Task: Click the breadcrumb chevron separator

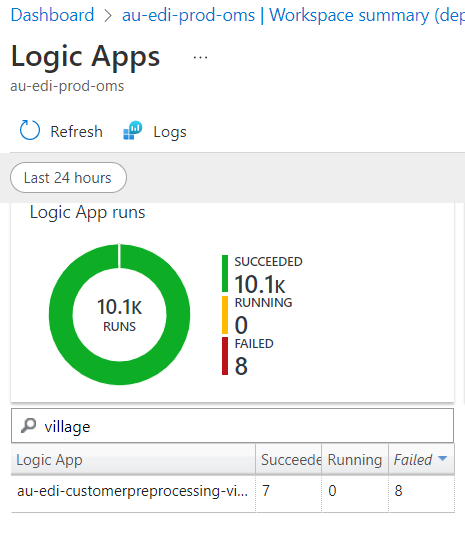Action: (x=108, y=16)
